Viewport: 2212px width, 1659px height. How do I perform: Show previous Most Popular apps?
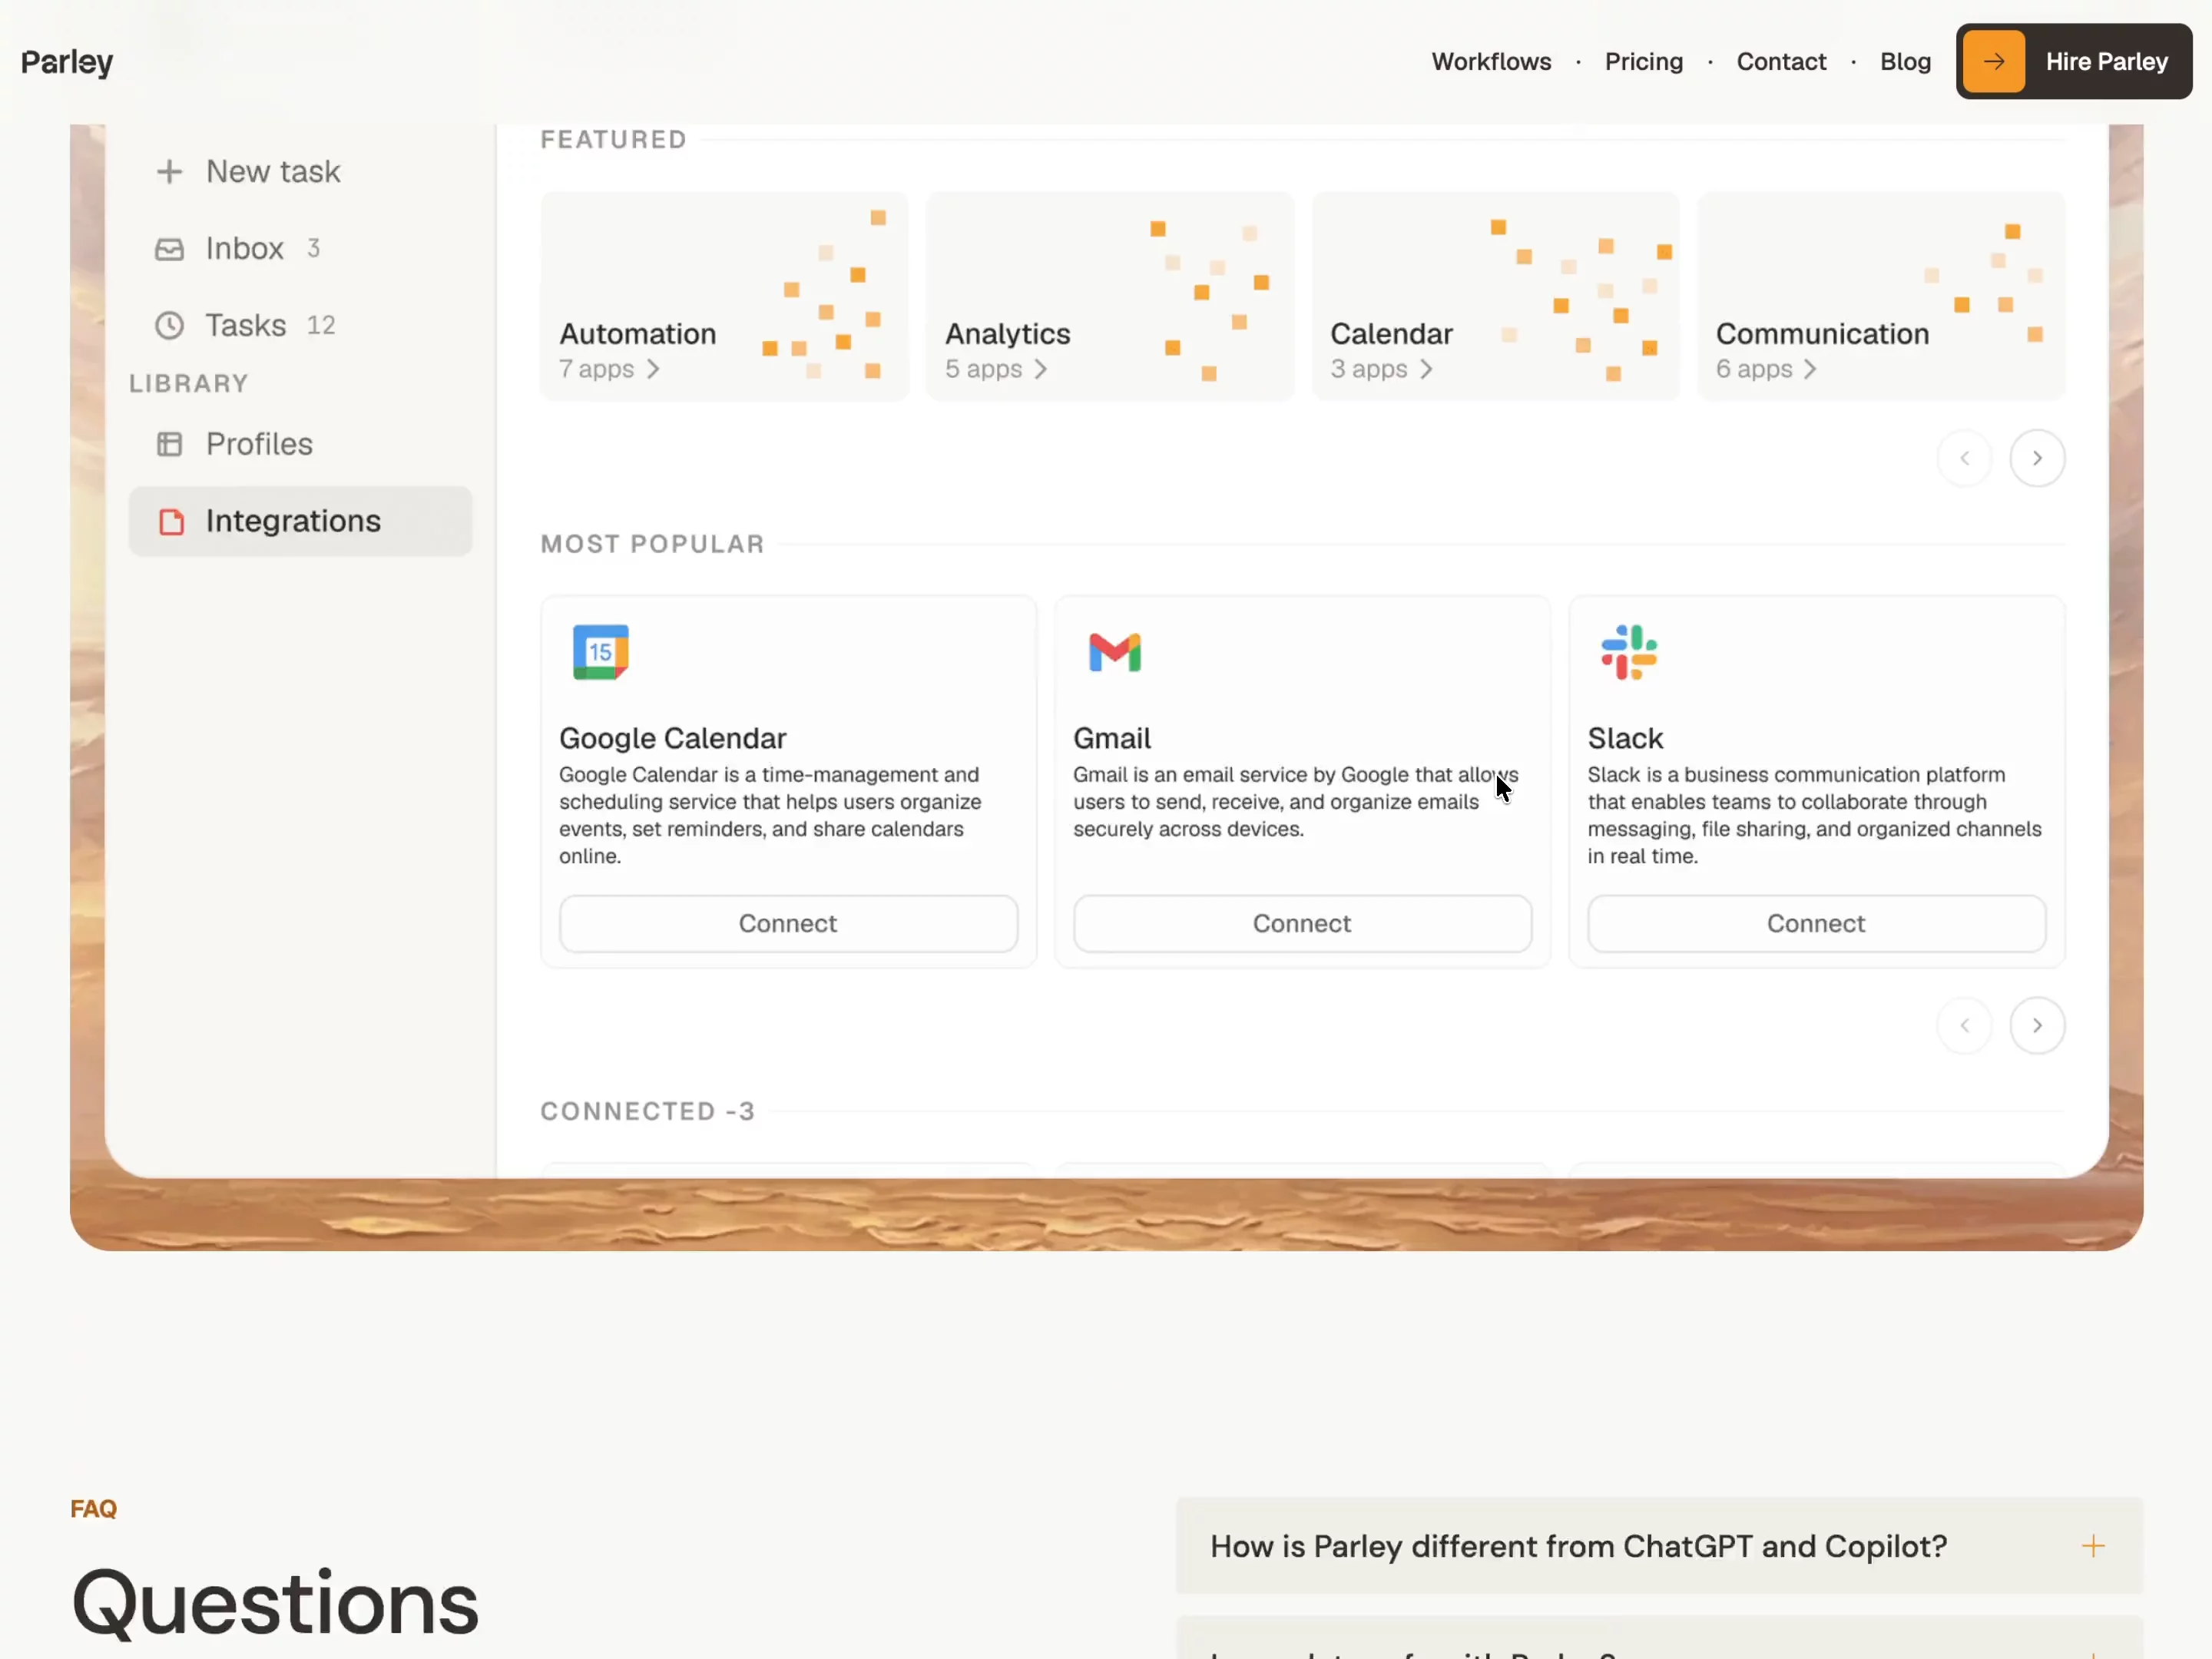coord(1964,1025)
